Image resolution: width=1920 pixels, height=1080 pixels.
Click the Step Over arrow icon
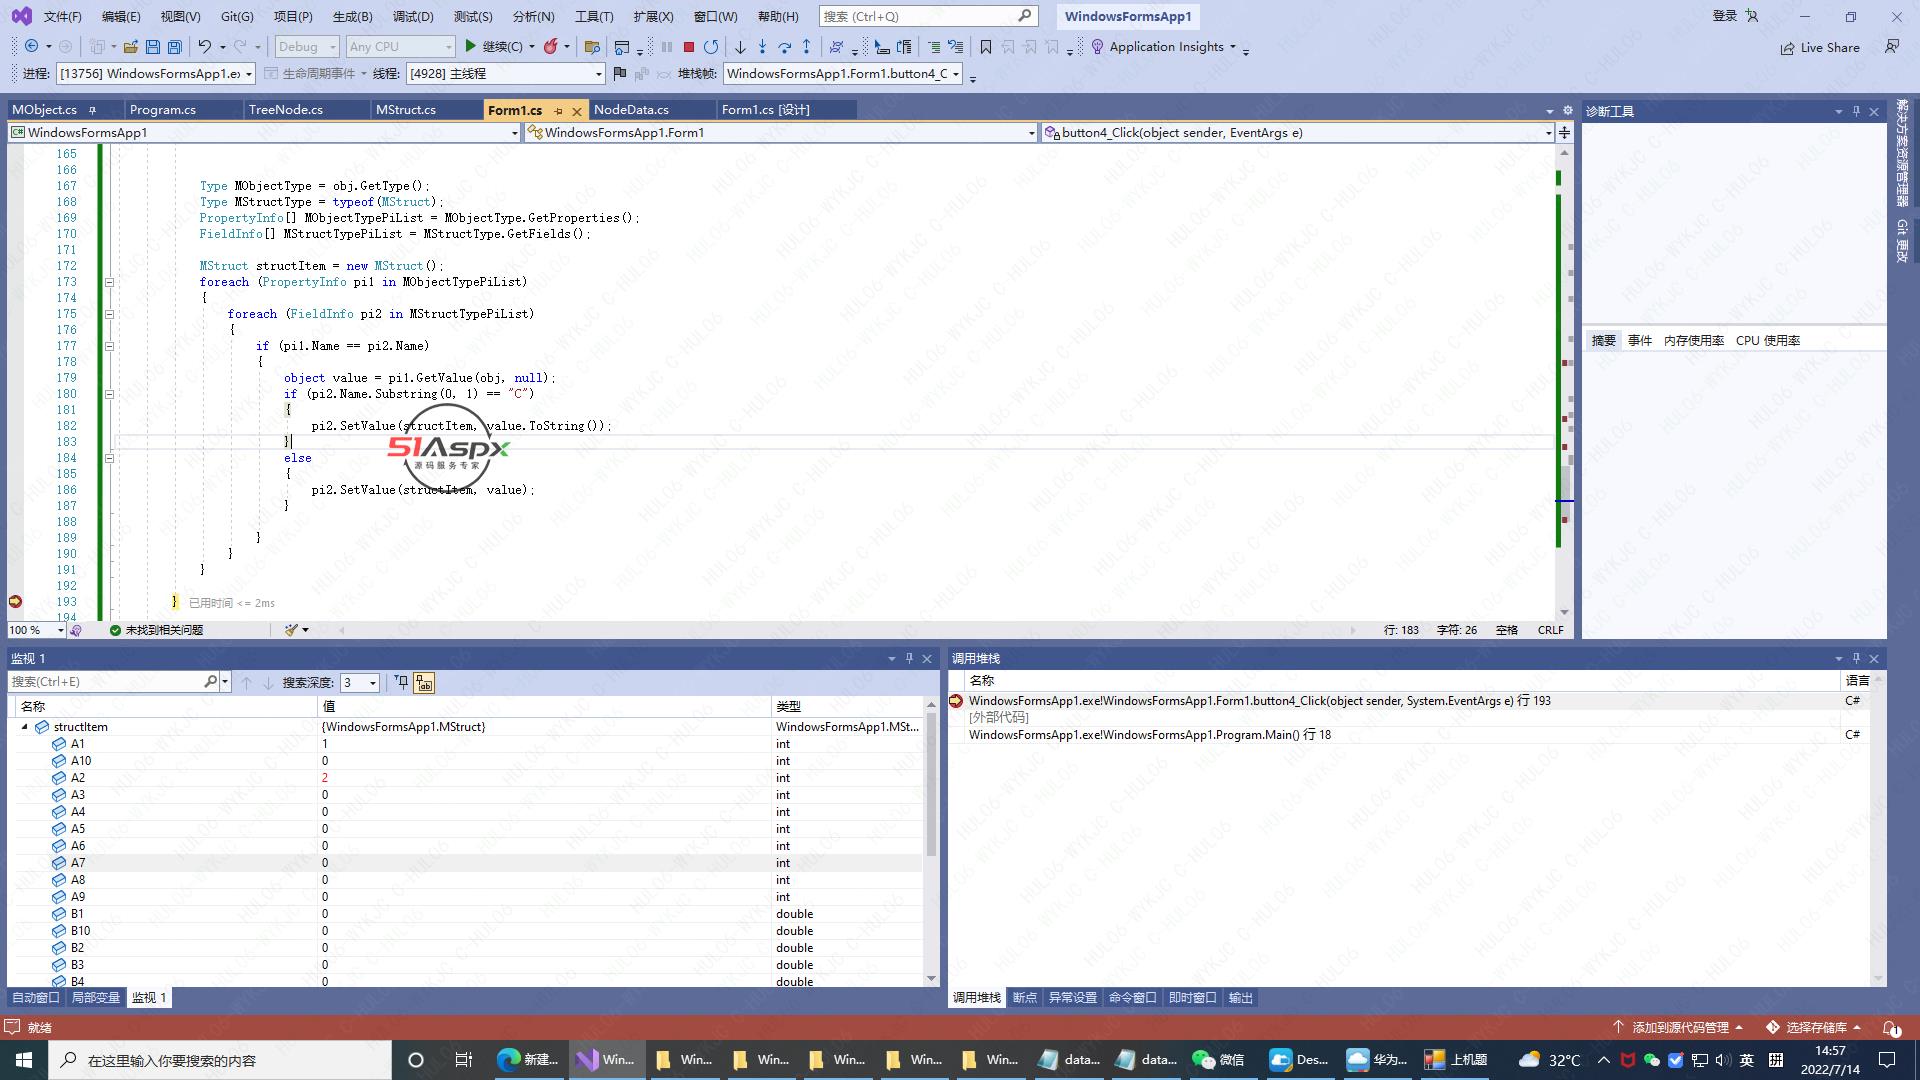[x=784, y=47]
